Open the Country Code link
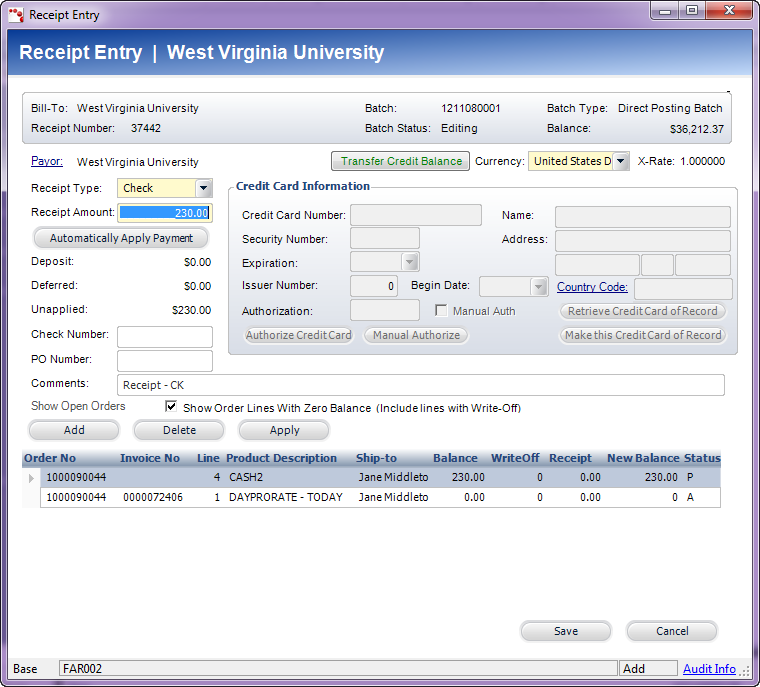 [592, 287]
